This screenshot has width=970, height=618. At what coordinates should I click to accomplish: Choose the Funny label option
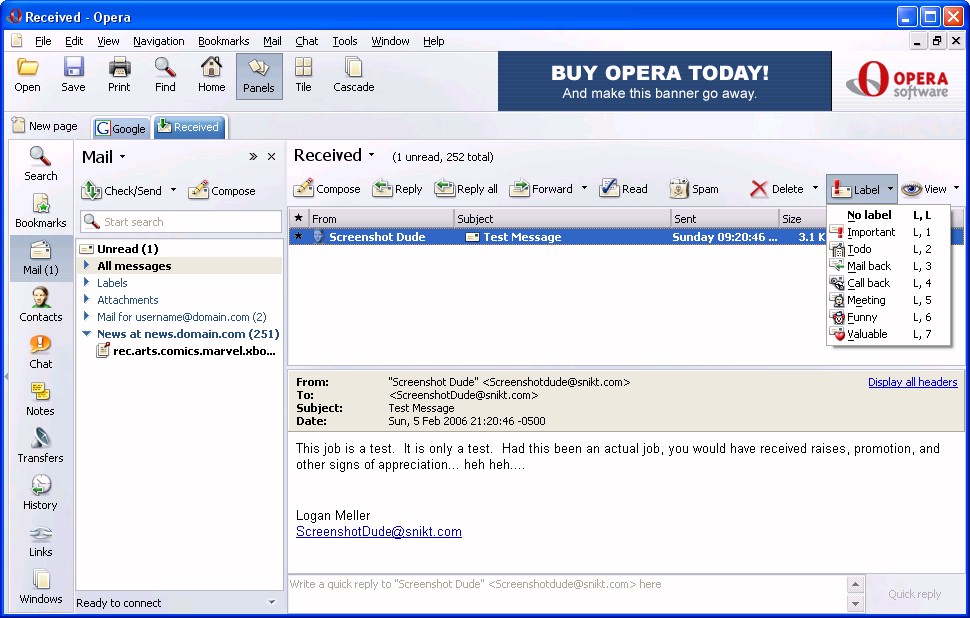pyautogui.click(x=862, y=317)
